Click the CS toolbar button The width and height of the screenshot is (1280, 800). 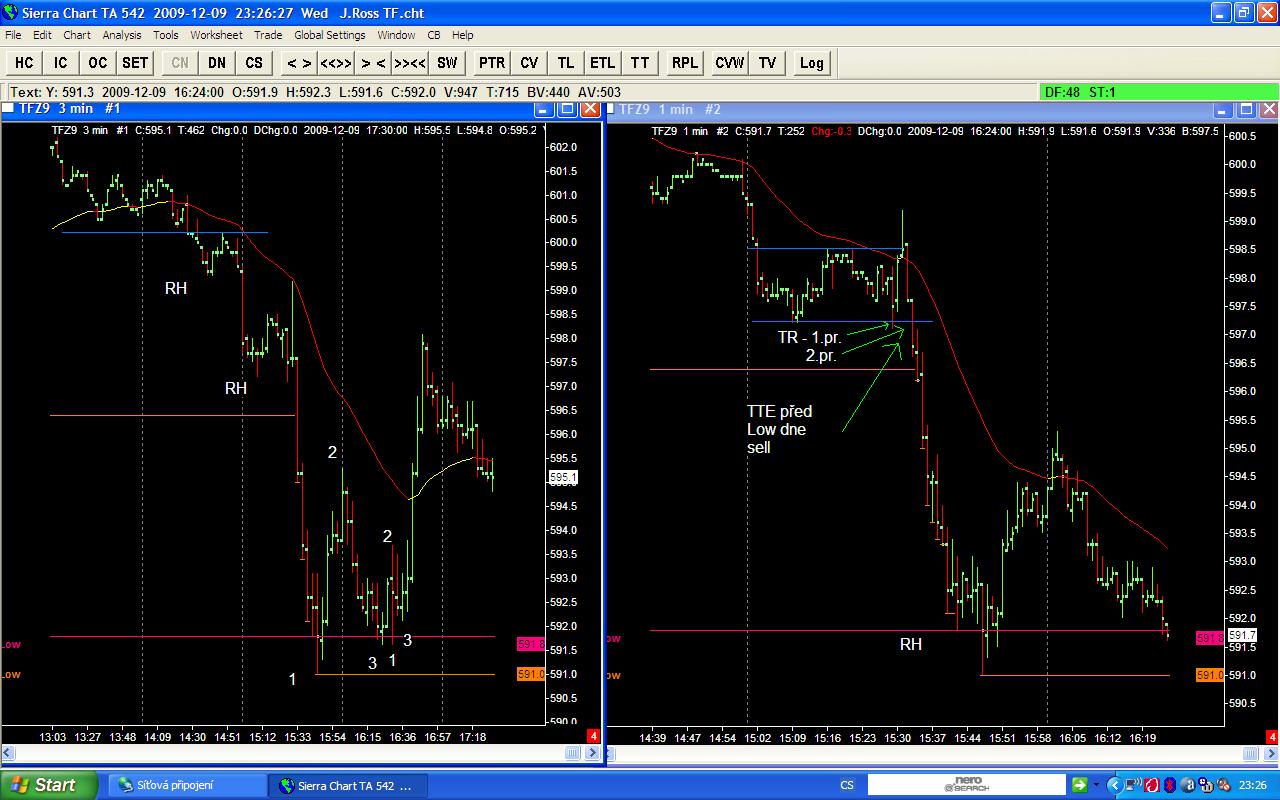pos(254,63)
